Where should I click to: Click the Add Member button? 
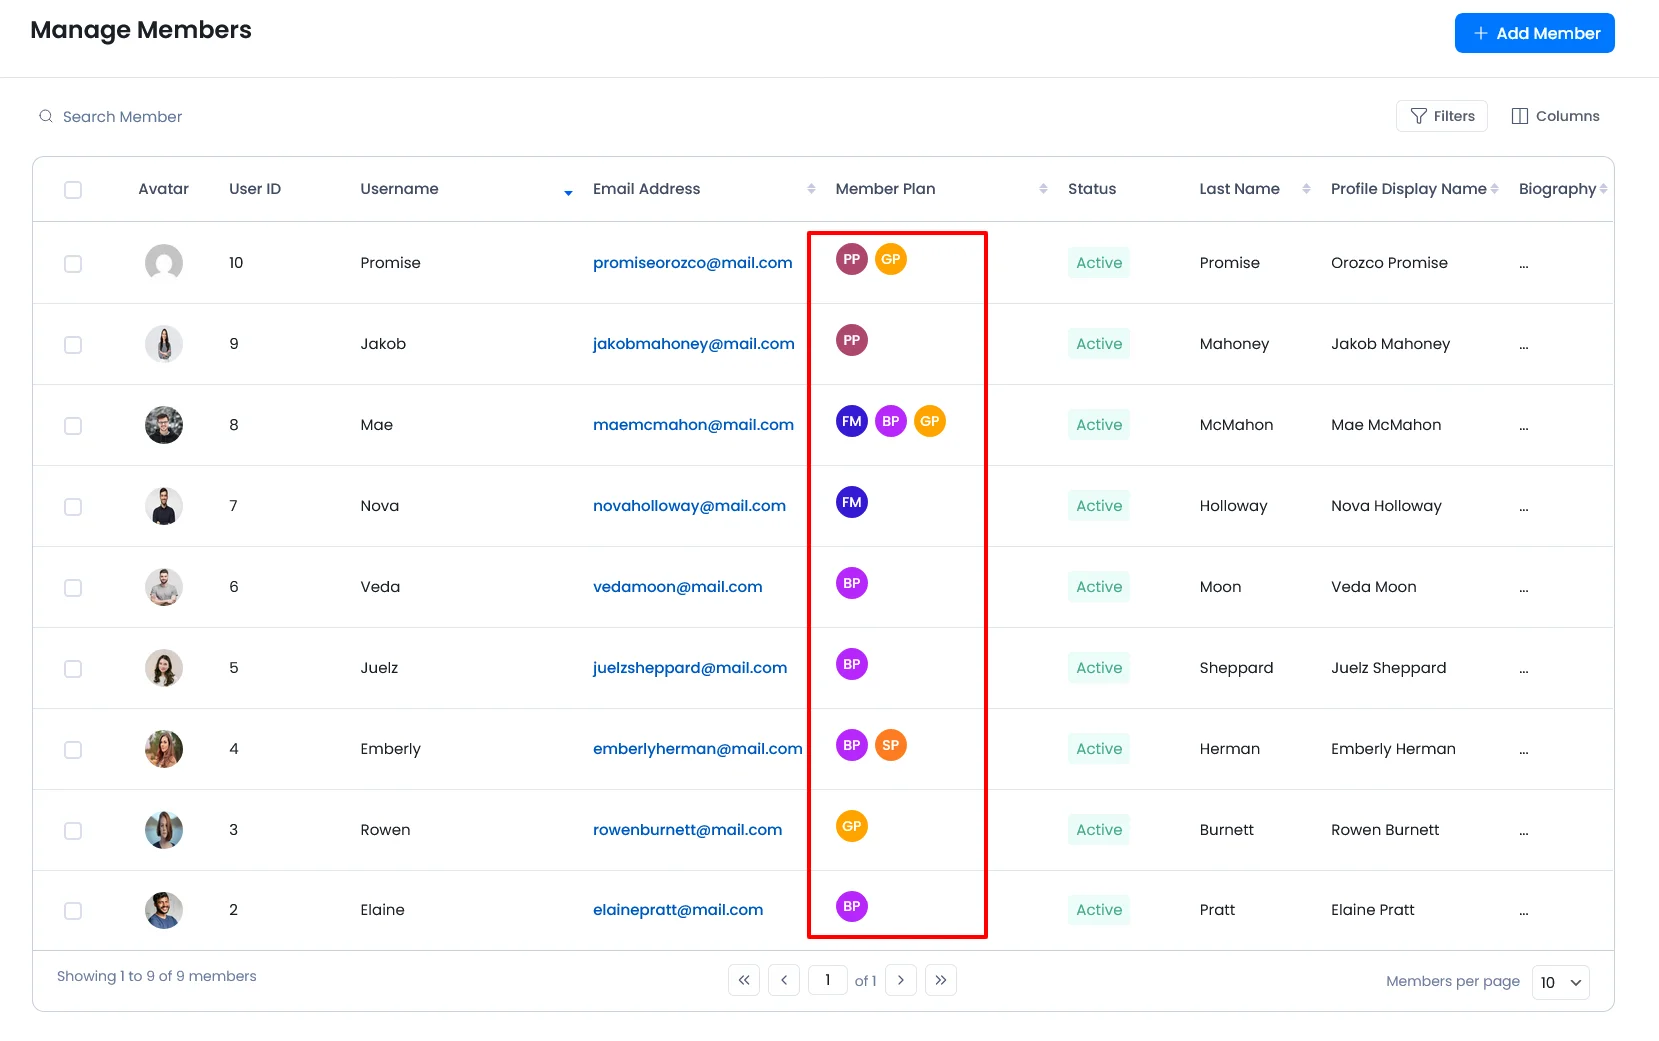click(x=1534, y=33)
